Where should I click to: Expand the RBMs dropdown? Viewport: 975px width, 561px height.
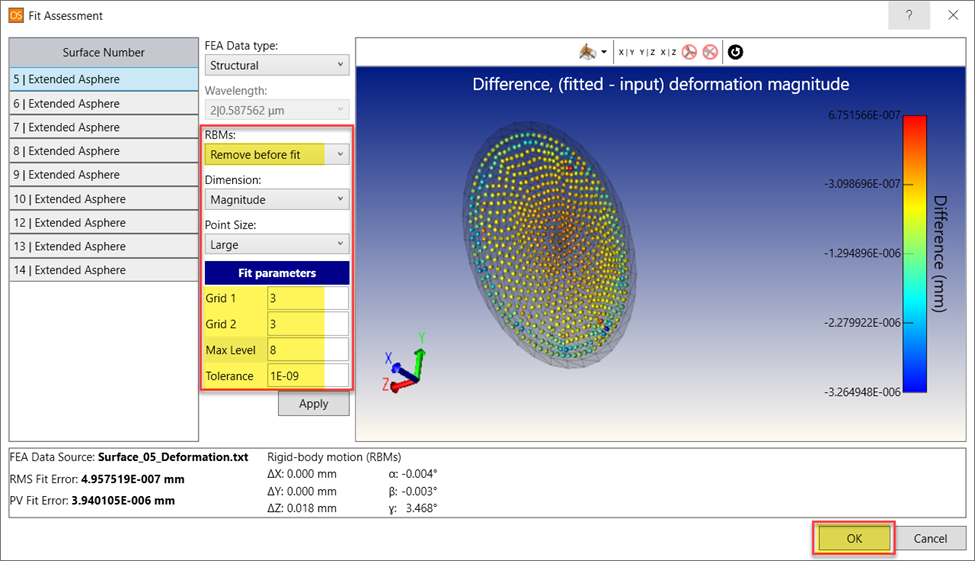click(276, 155)
